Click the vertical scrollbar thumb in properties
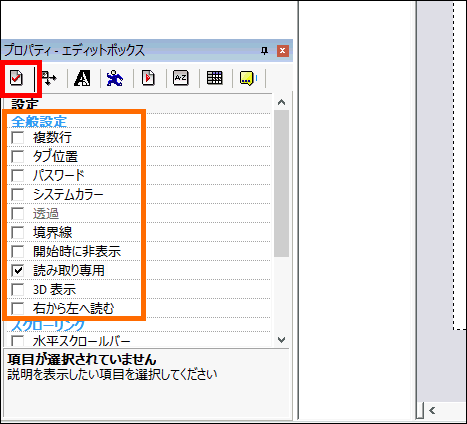The image size is (467, 424). click(282, 183)
